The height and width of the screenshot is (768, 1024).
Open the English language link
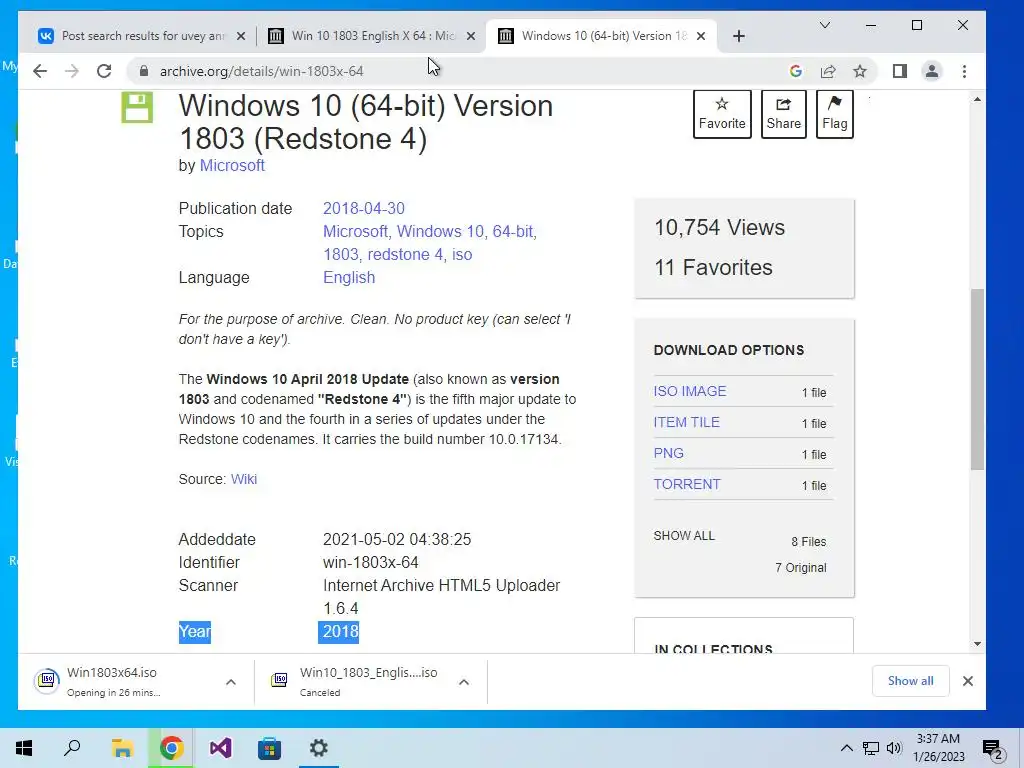pos(349,278)
